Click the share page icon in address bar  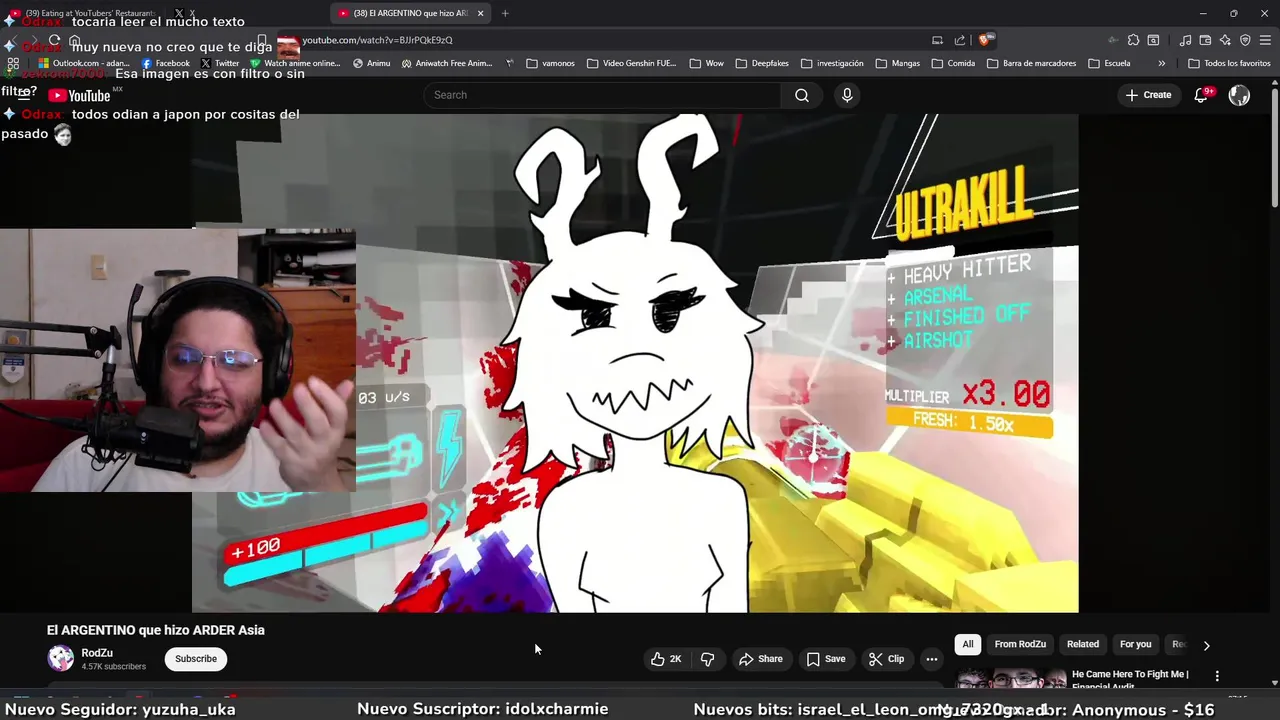click(x=960, y=40)
